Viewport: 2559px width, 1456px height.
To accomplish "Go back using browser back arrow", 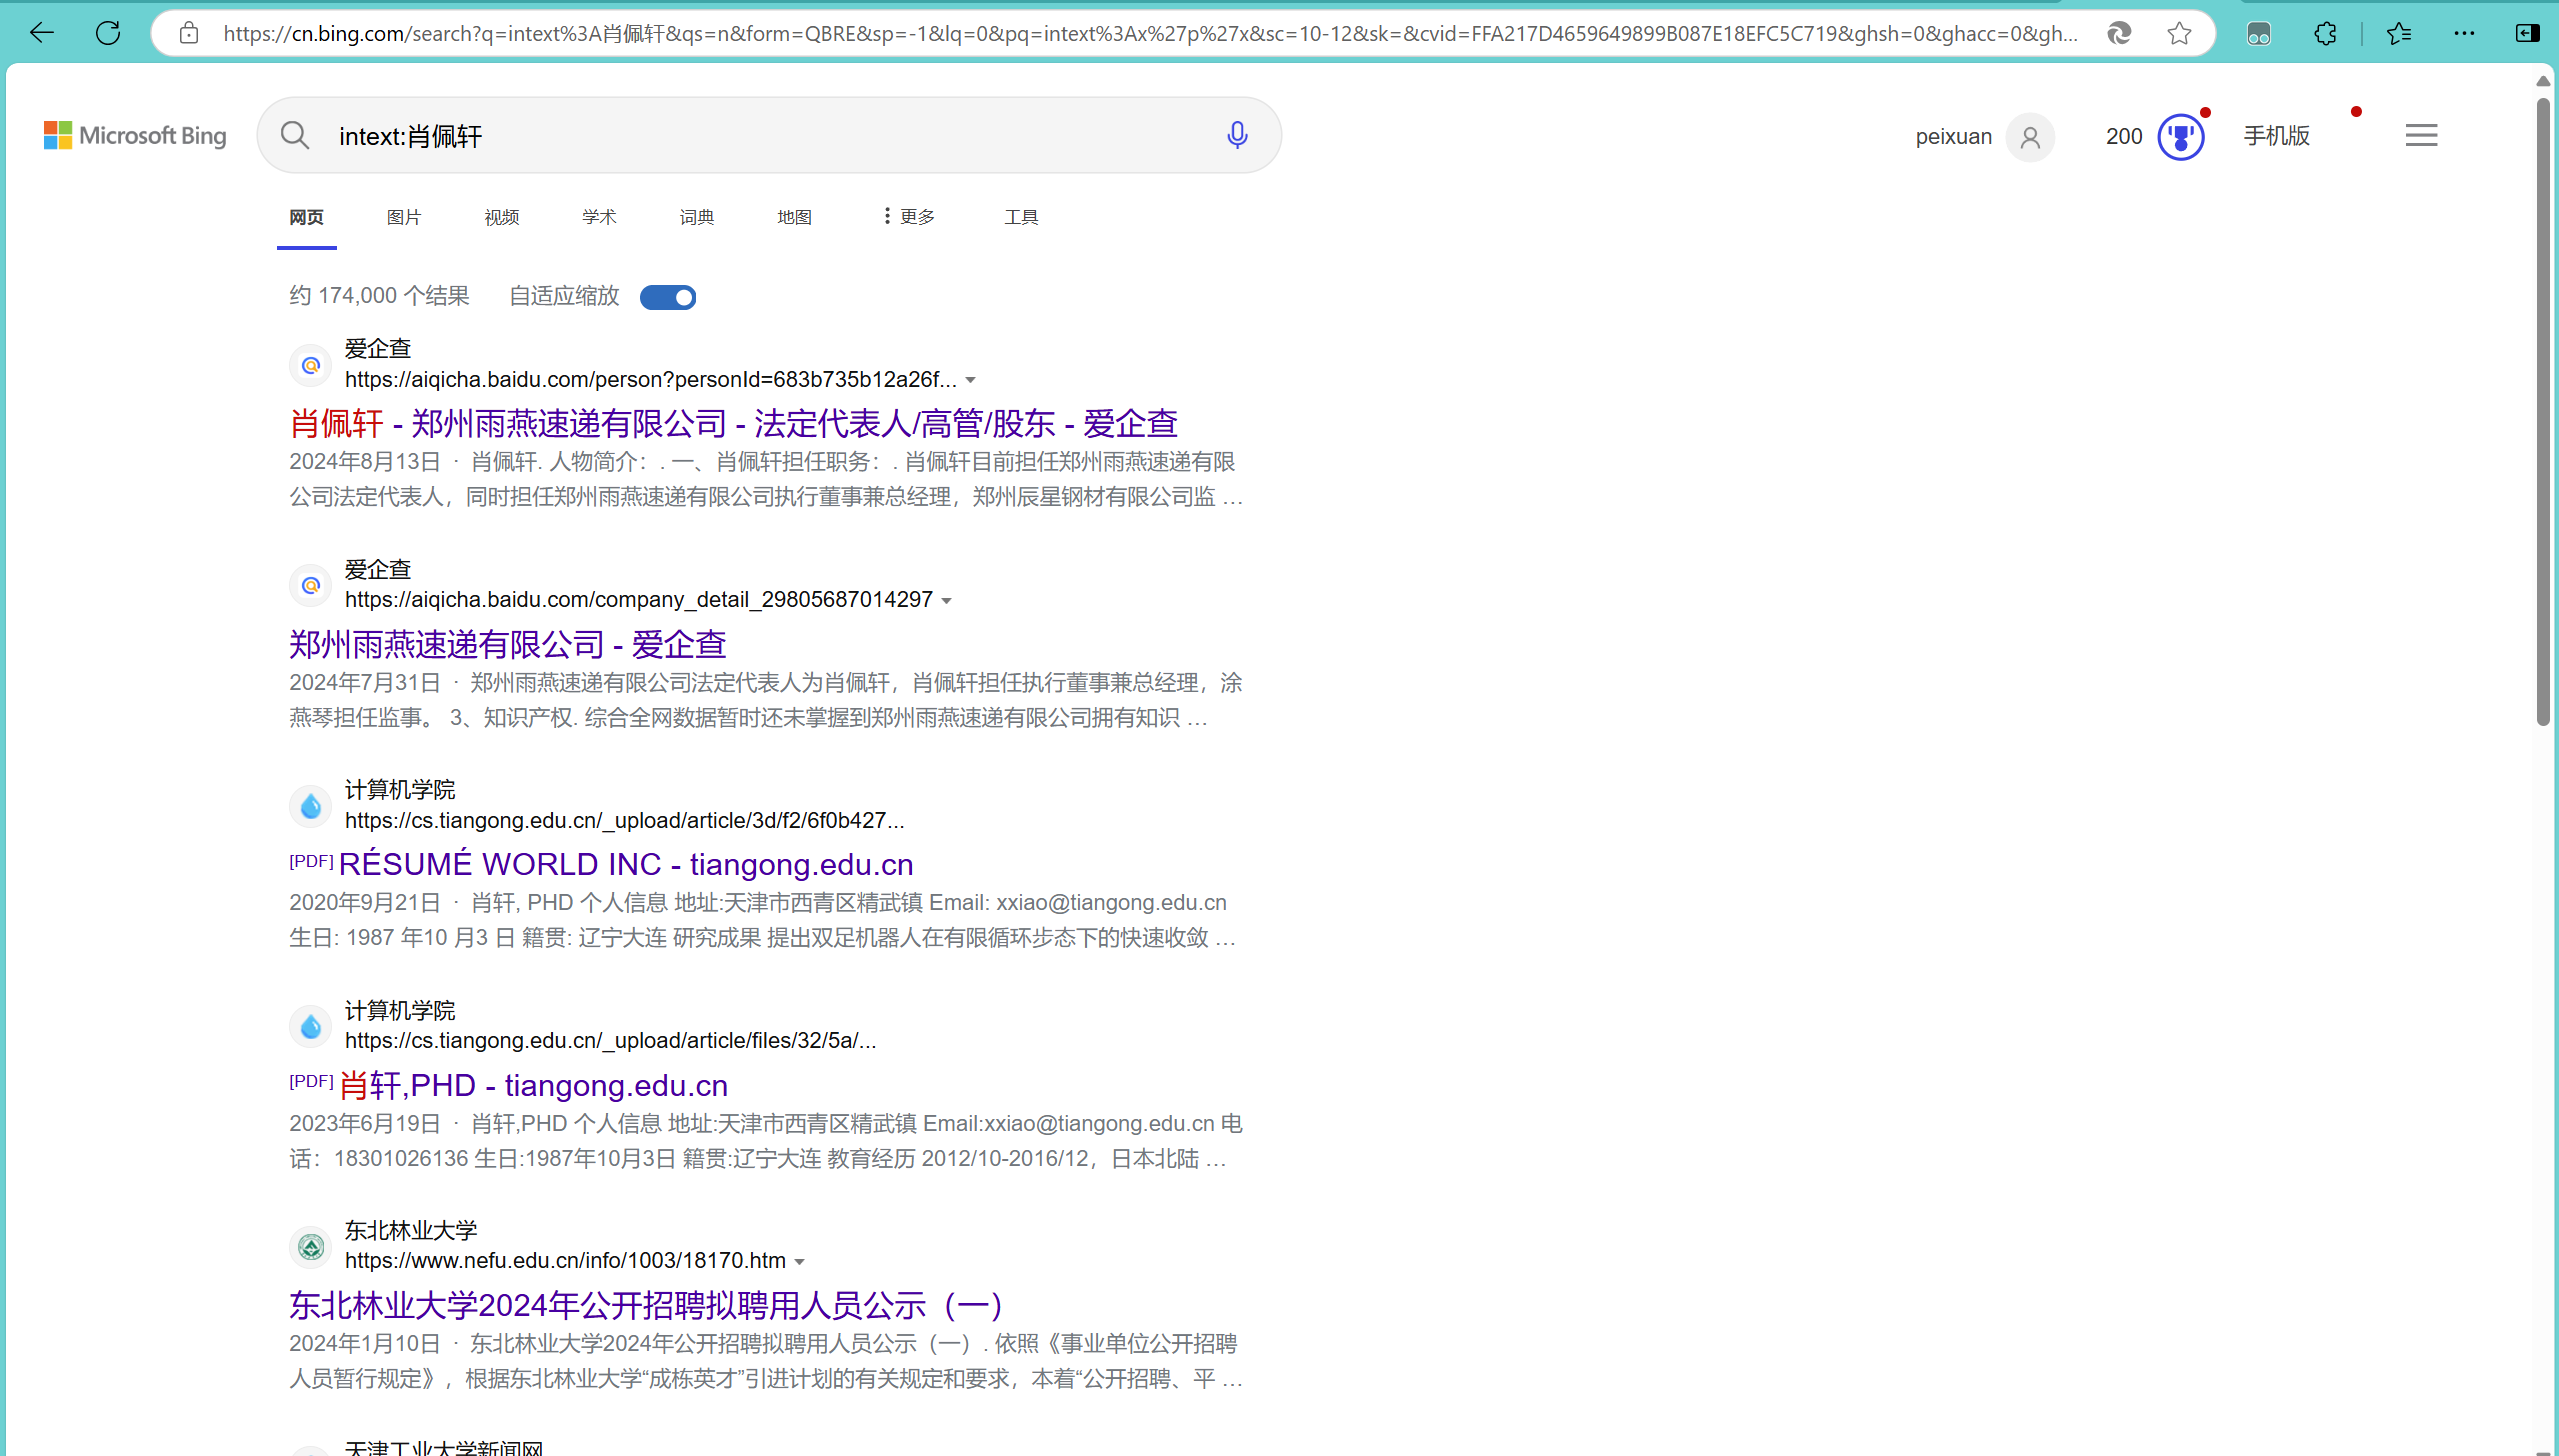I will click(41, 33).
